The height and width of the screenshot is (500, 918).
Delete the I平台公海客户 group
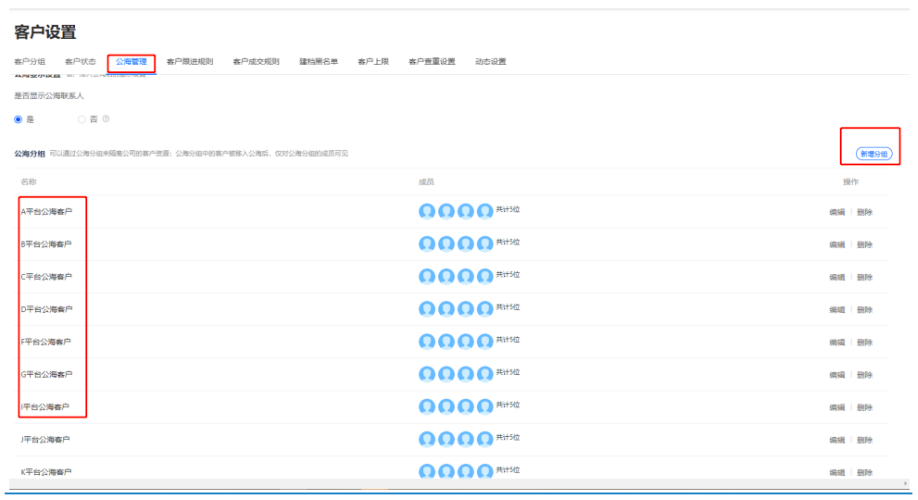865,407
